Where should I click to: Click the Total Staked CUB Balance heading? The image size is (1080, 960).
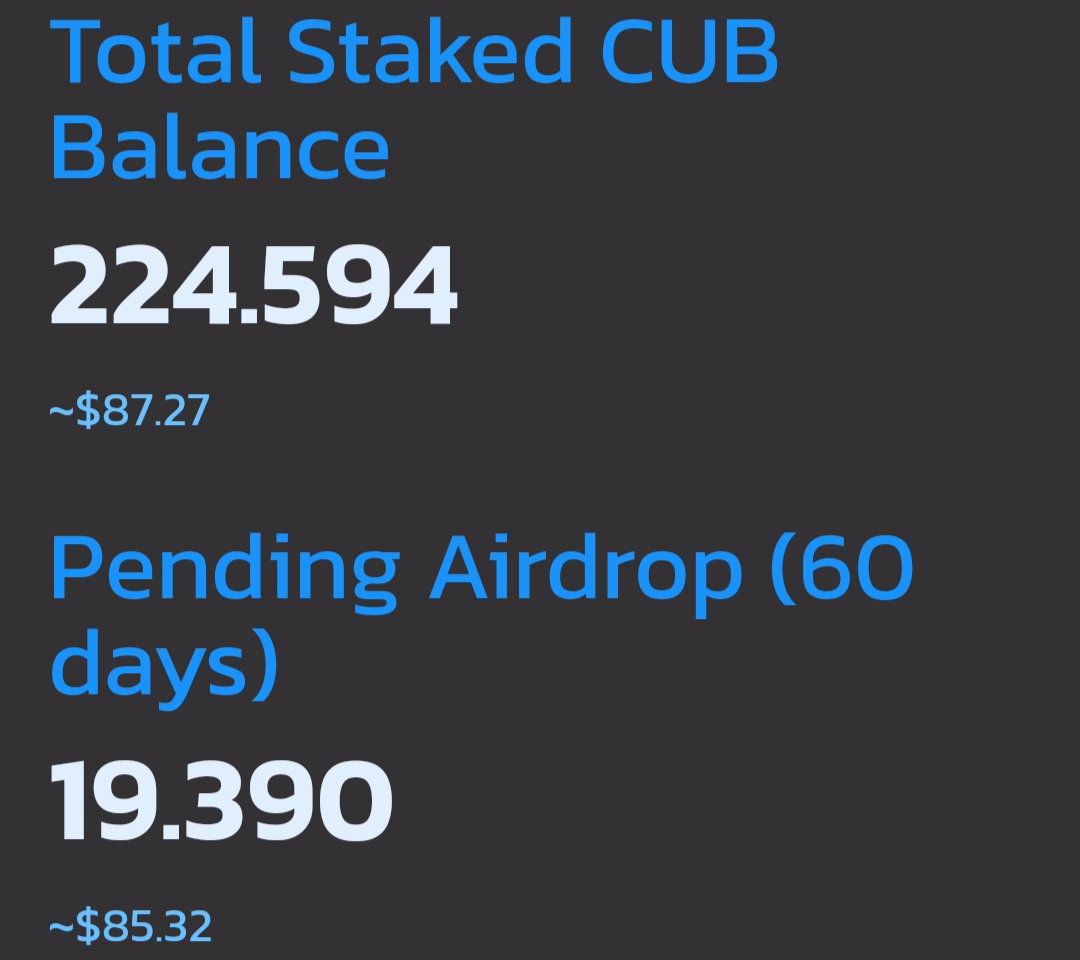coord(415,98)
